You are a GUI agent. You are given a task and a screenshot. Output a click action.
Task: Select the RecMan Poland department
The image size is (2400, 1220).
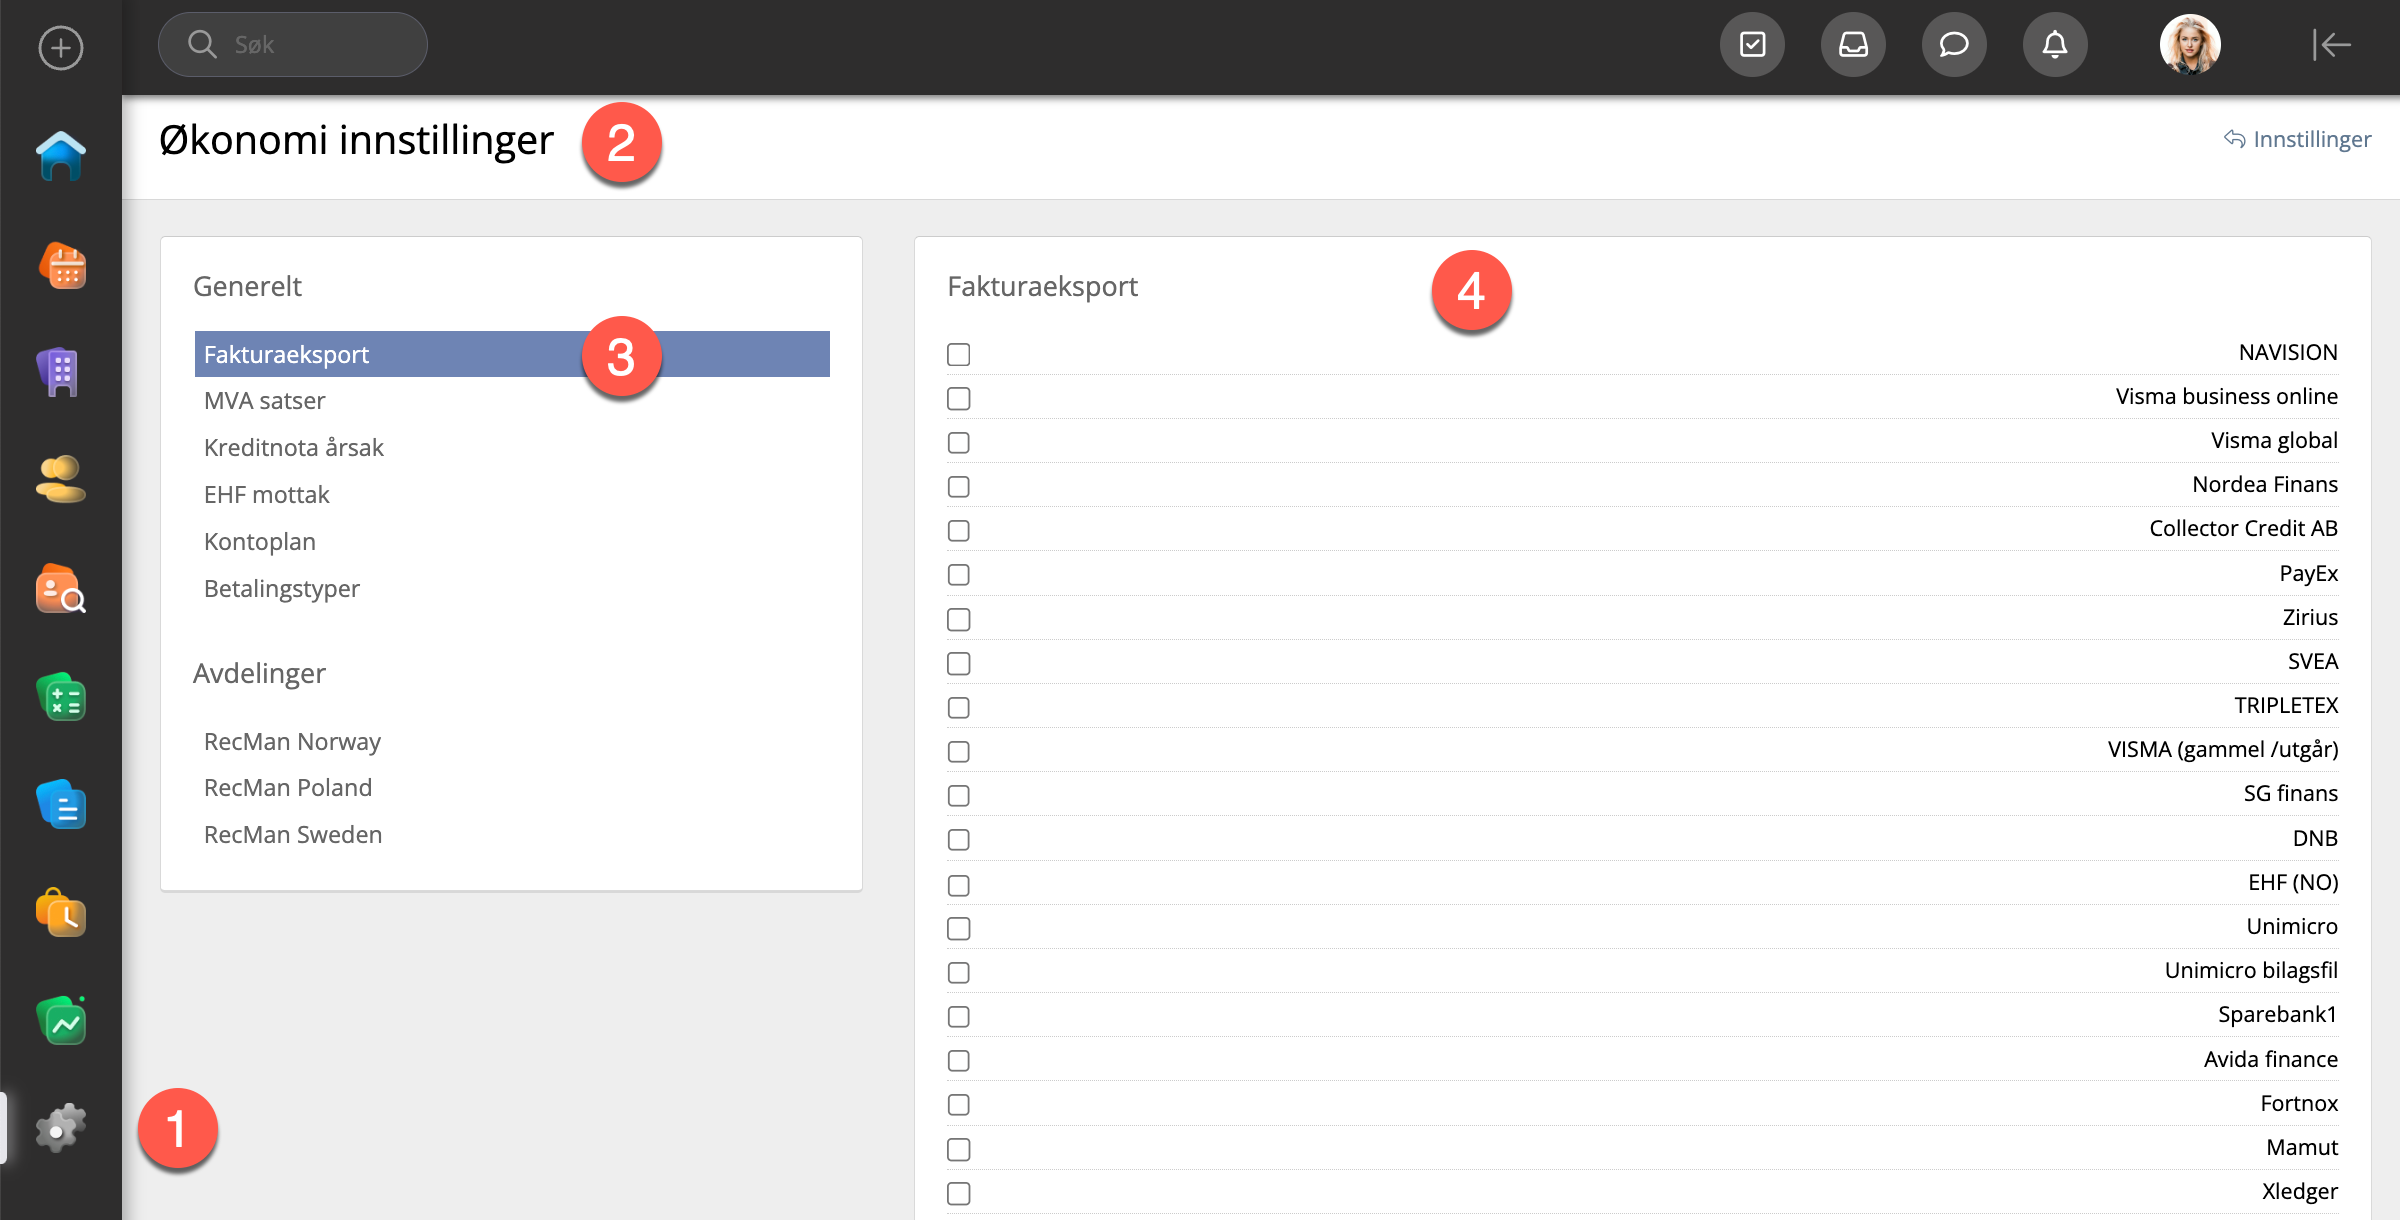[287, 788]
